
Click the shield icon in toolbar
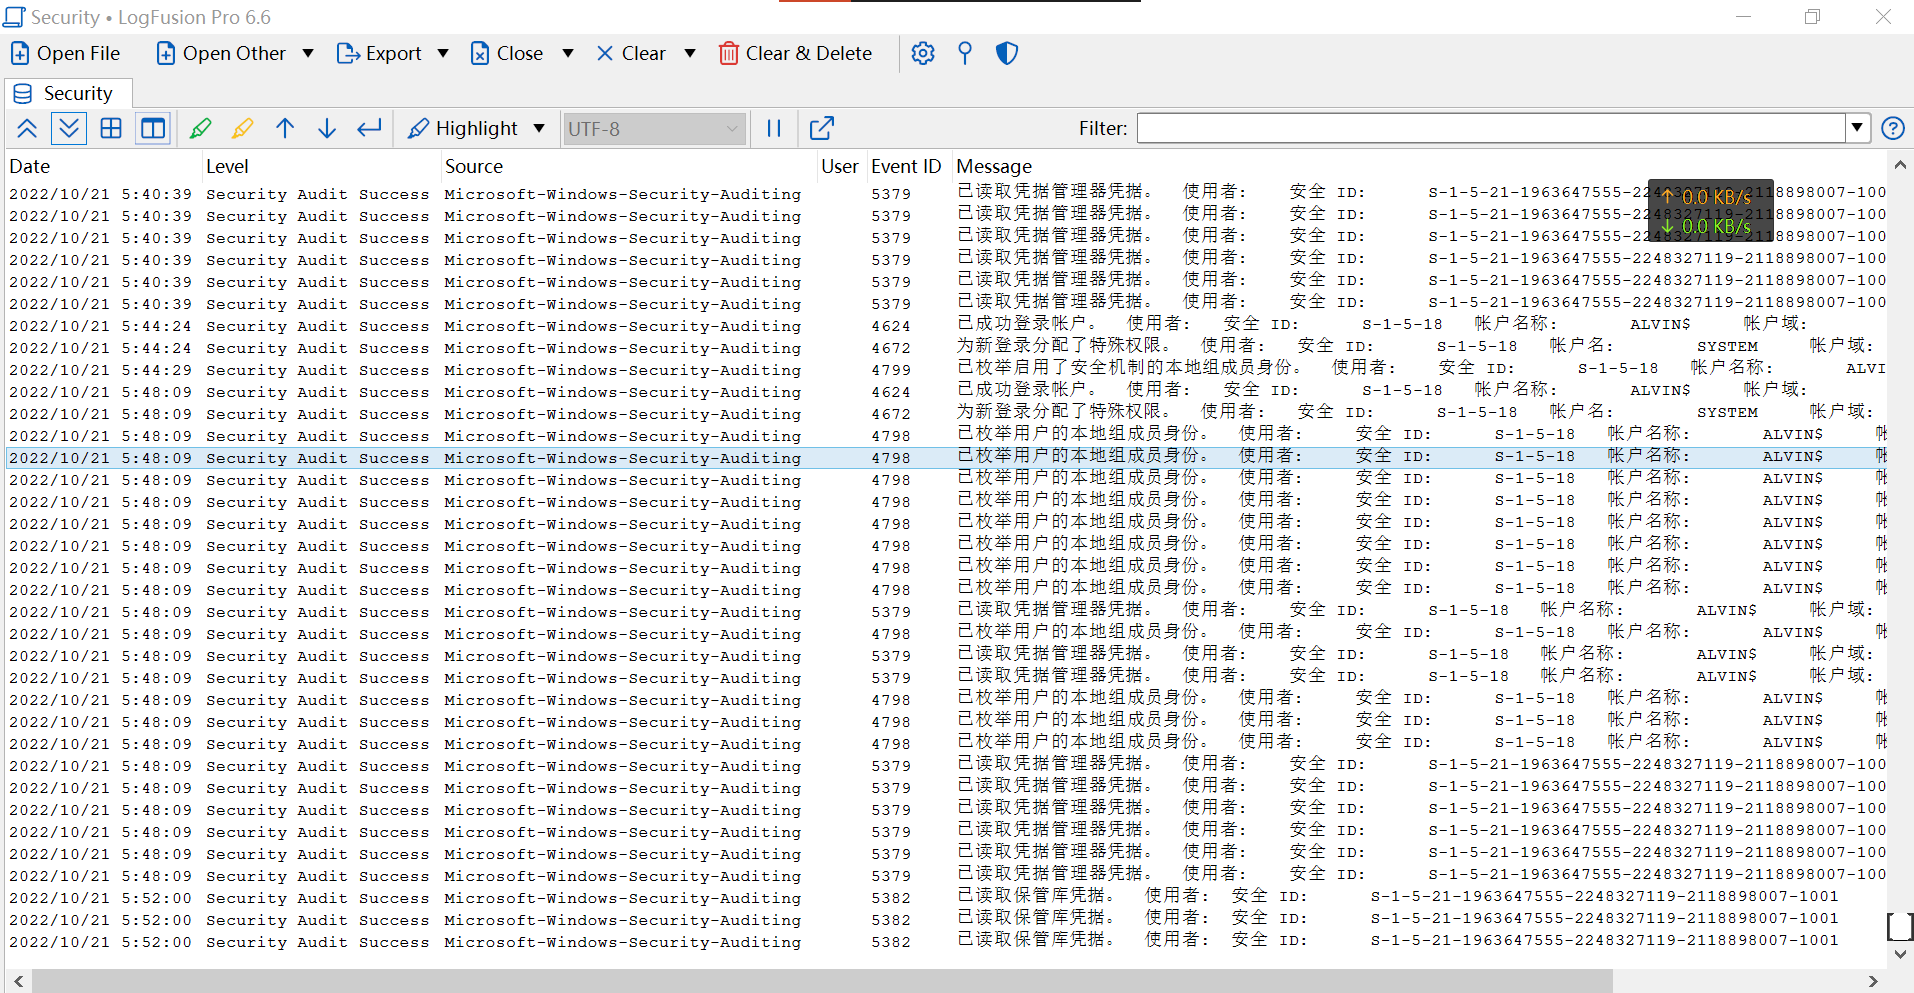1007,54
